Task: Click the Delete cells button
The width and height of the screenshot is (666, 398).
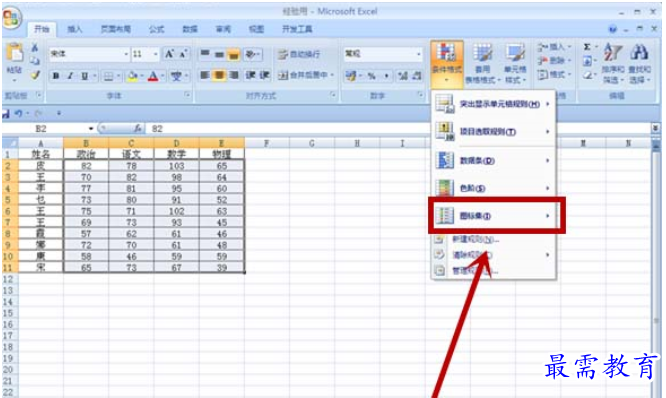Action: [x=553, y=61]
